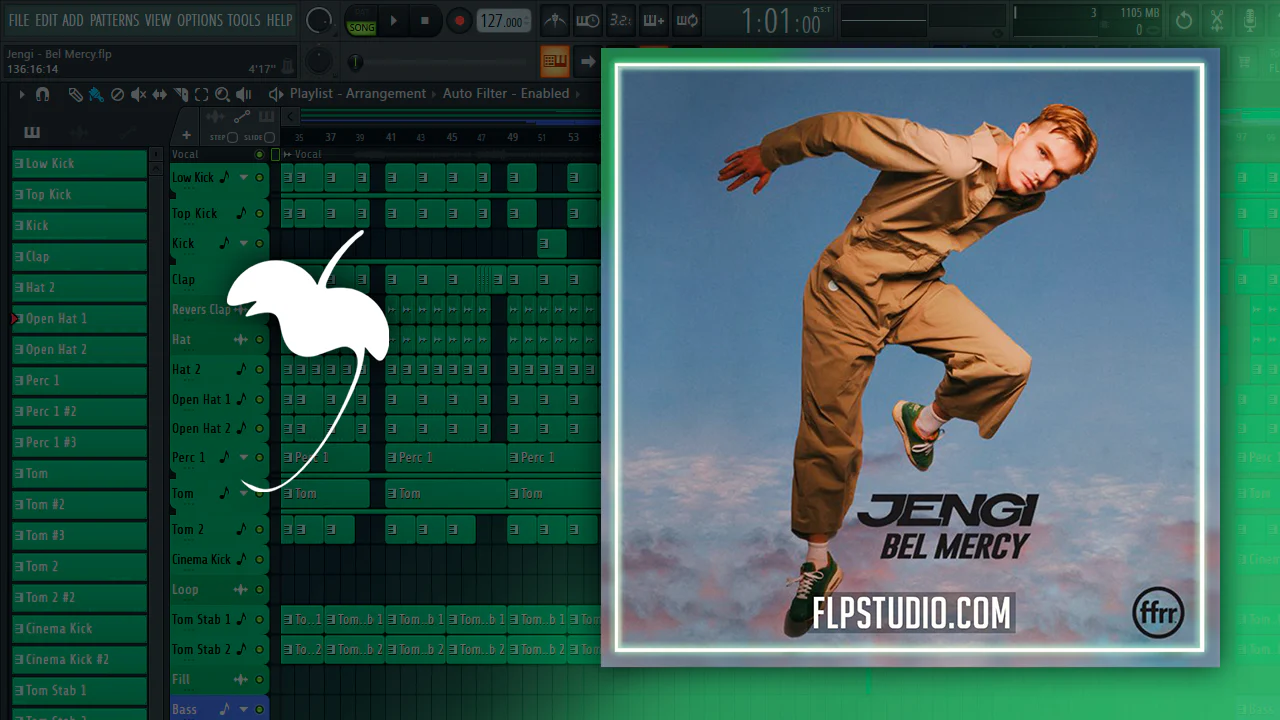Click the orange step editing keyboard icon
Image resolution: width=1280 pixels, height=720 pixels.
click(555, 61)
